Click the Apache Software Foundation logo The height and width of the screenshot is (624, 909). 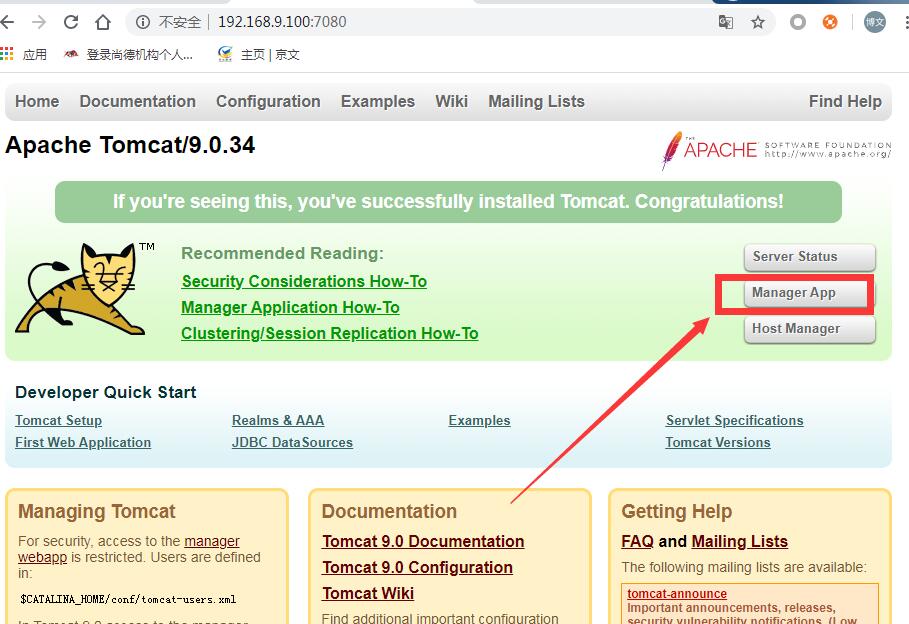776,150
